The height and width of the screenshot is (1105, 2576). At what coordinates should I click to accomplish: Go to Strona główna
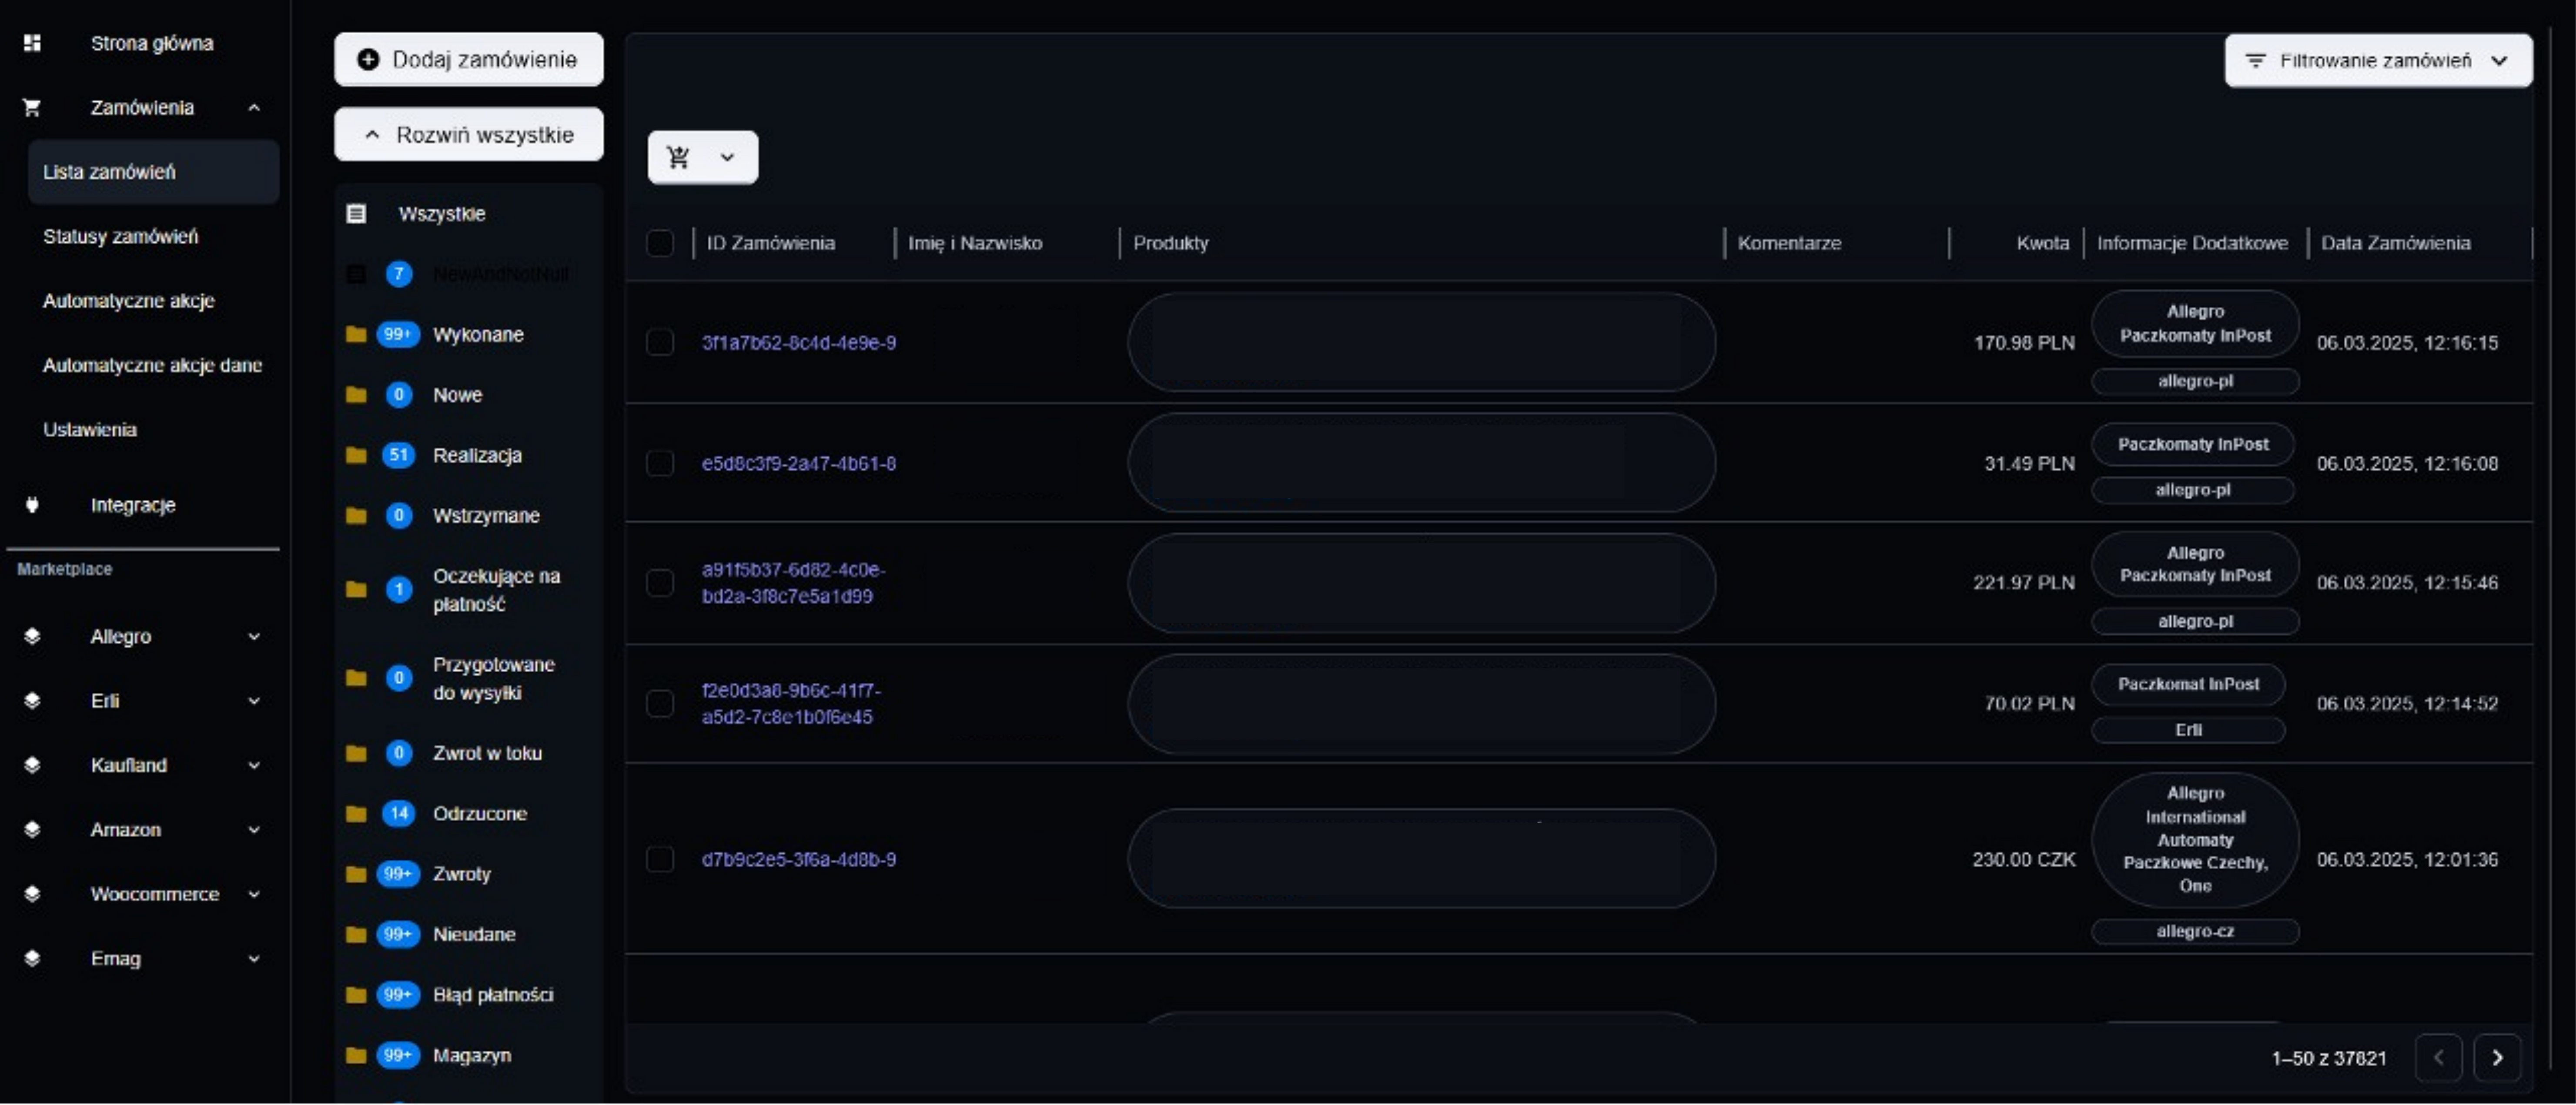click(x=152, y=43)
